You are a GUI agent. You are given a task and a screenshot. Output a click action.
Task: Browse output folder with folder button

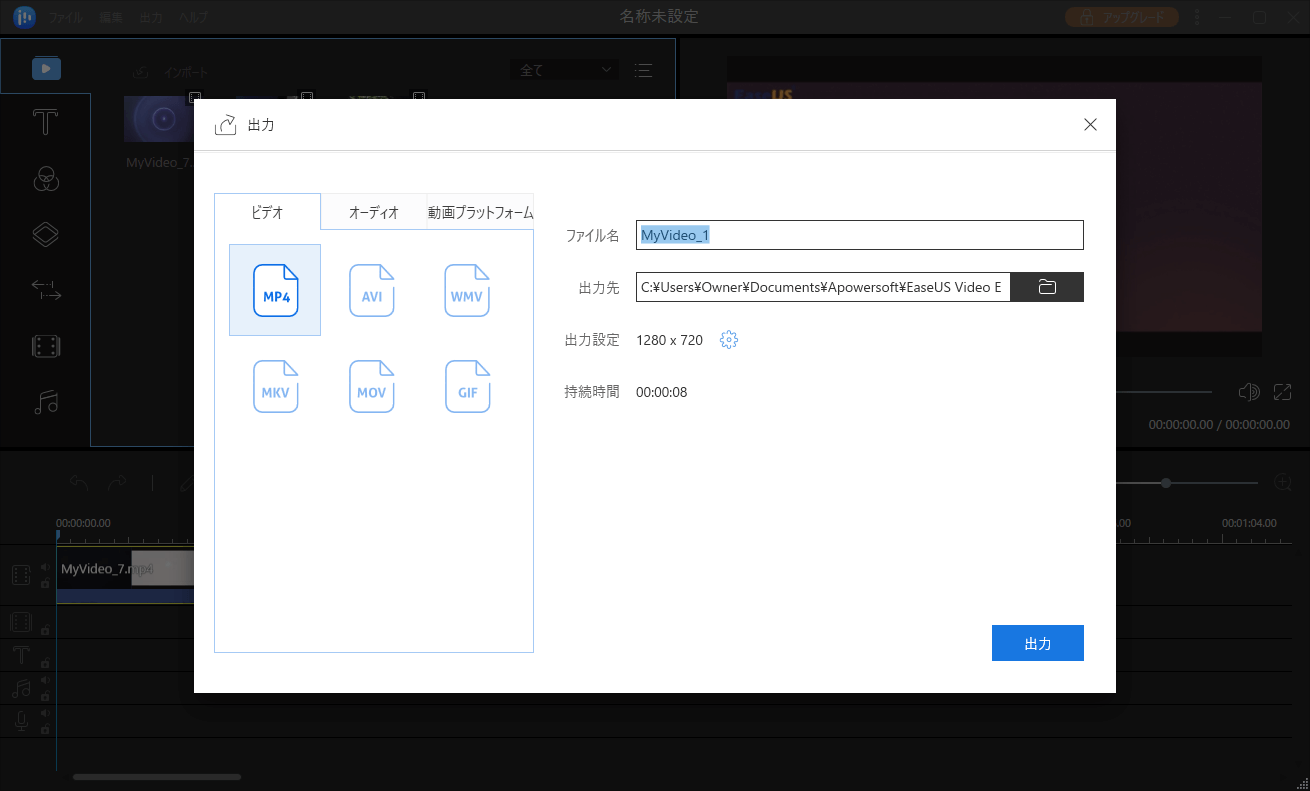(1047, 287)
